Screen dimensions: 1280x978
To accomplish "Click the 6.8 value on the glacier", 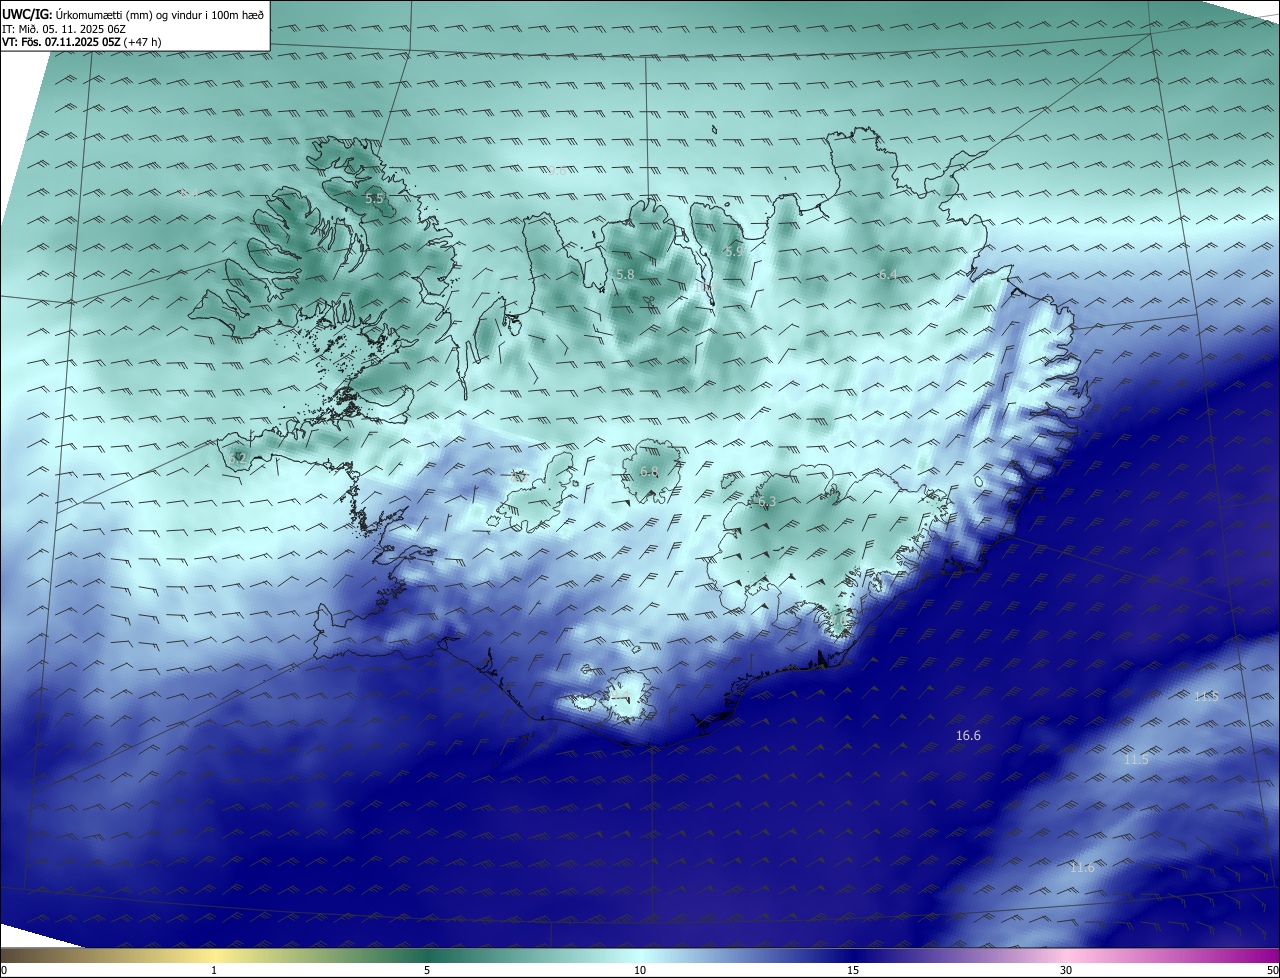I will [x=649, y=472].
